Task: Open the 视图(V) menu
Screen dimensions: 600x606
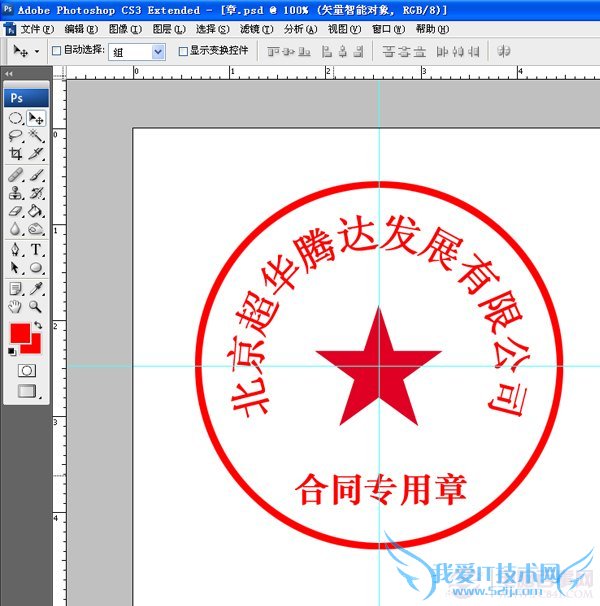Action: [x=344, y=29]
